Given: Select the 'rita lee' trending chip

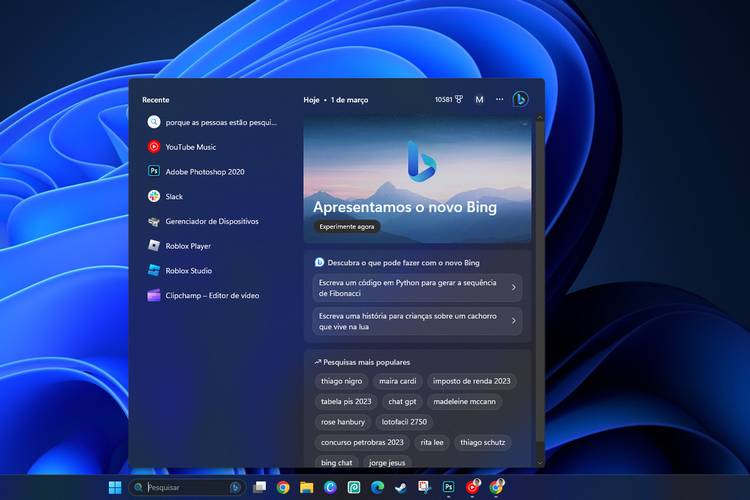Looking at the screenshot, I should pyautogui.click(x=432, y=443).
